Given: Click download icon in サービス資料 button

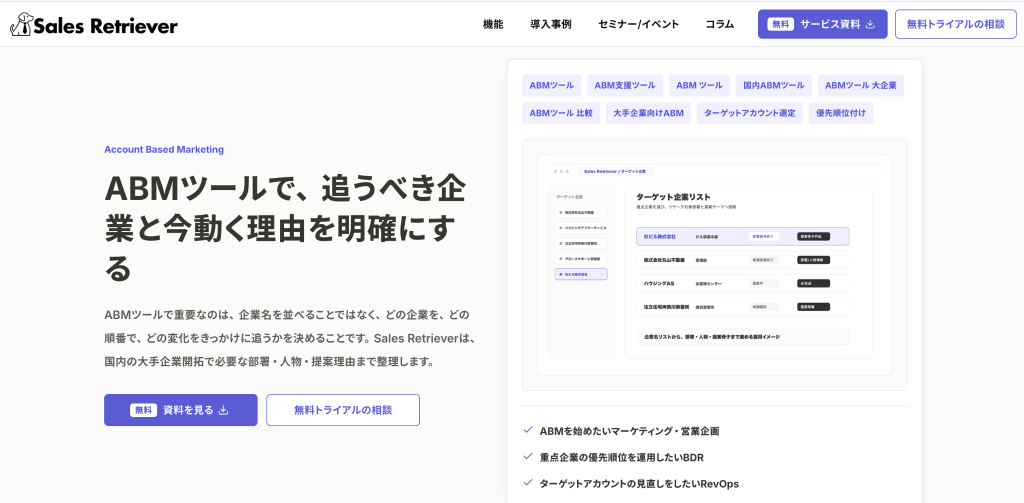Looking at the screenshot, I should 870,25.
